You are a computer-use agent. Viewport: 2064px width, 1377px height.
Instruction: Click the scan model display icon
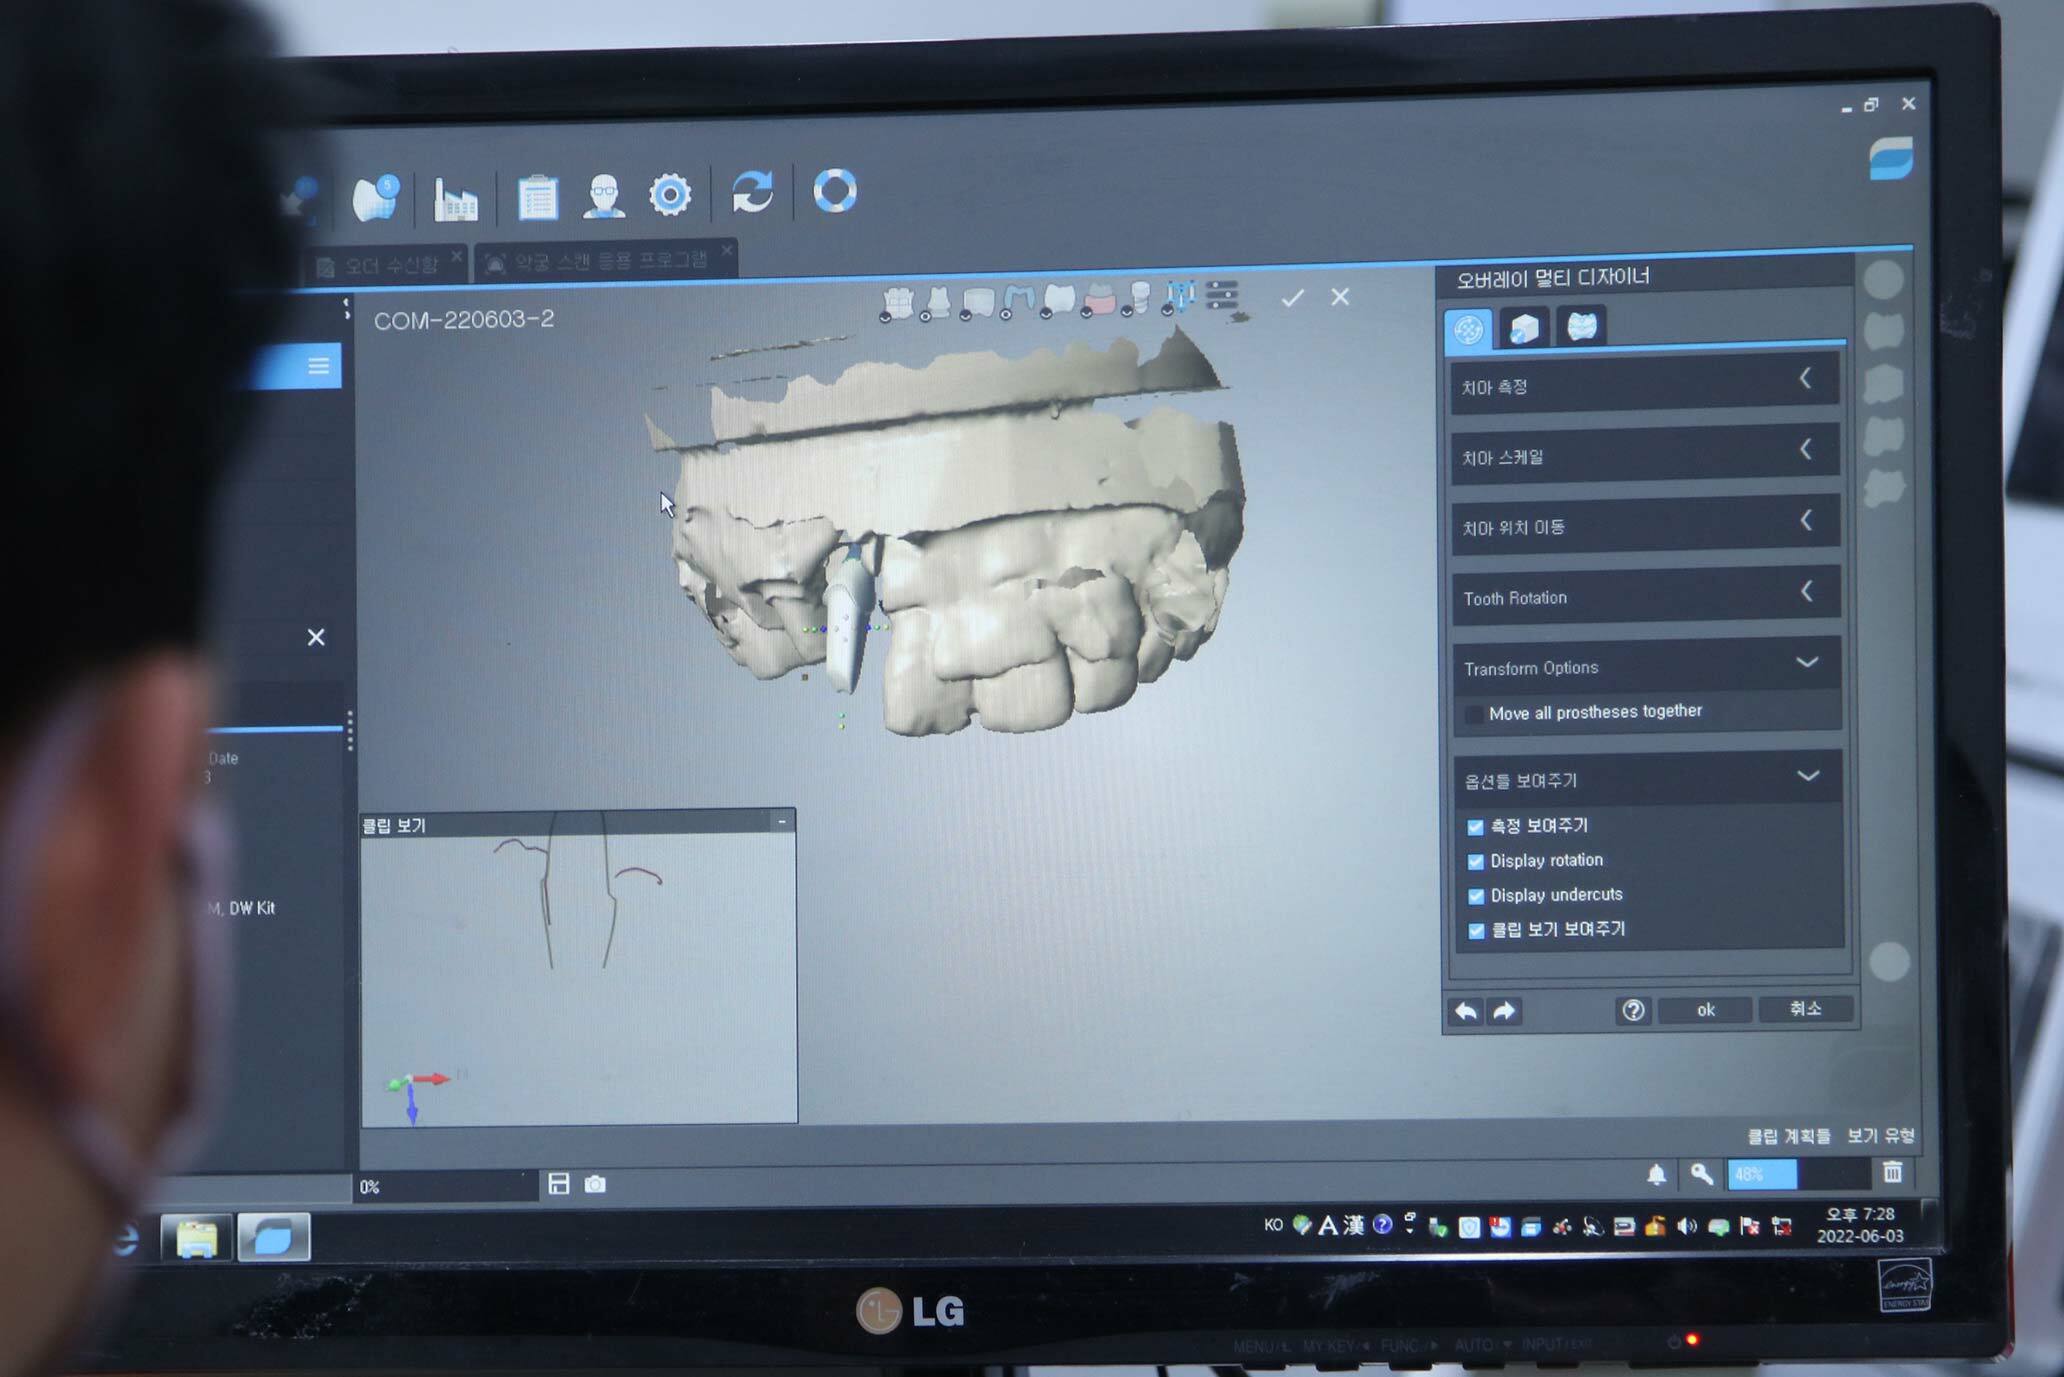[x=978, y=302]
